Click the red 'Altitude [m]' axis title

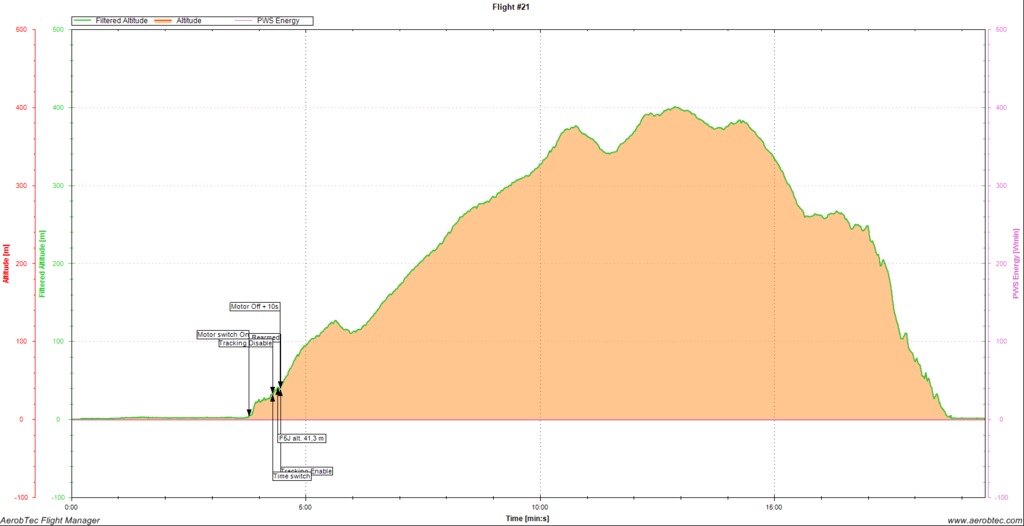[6, 263]
